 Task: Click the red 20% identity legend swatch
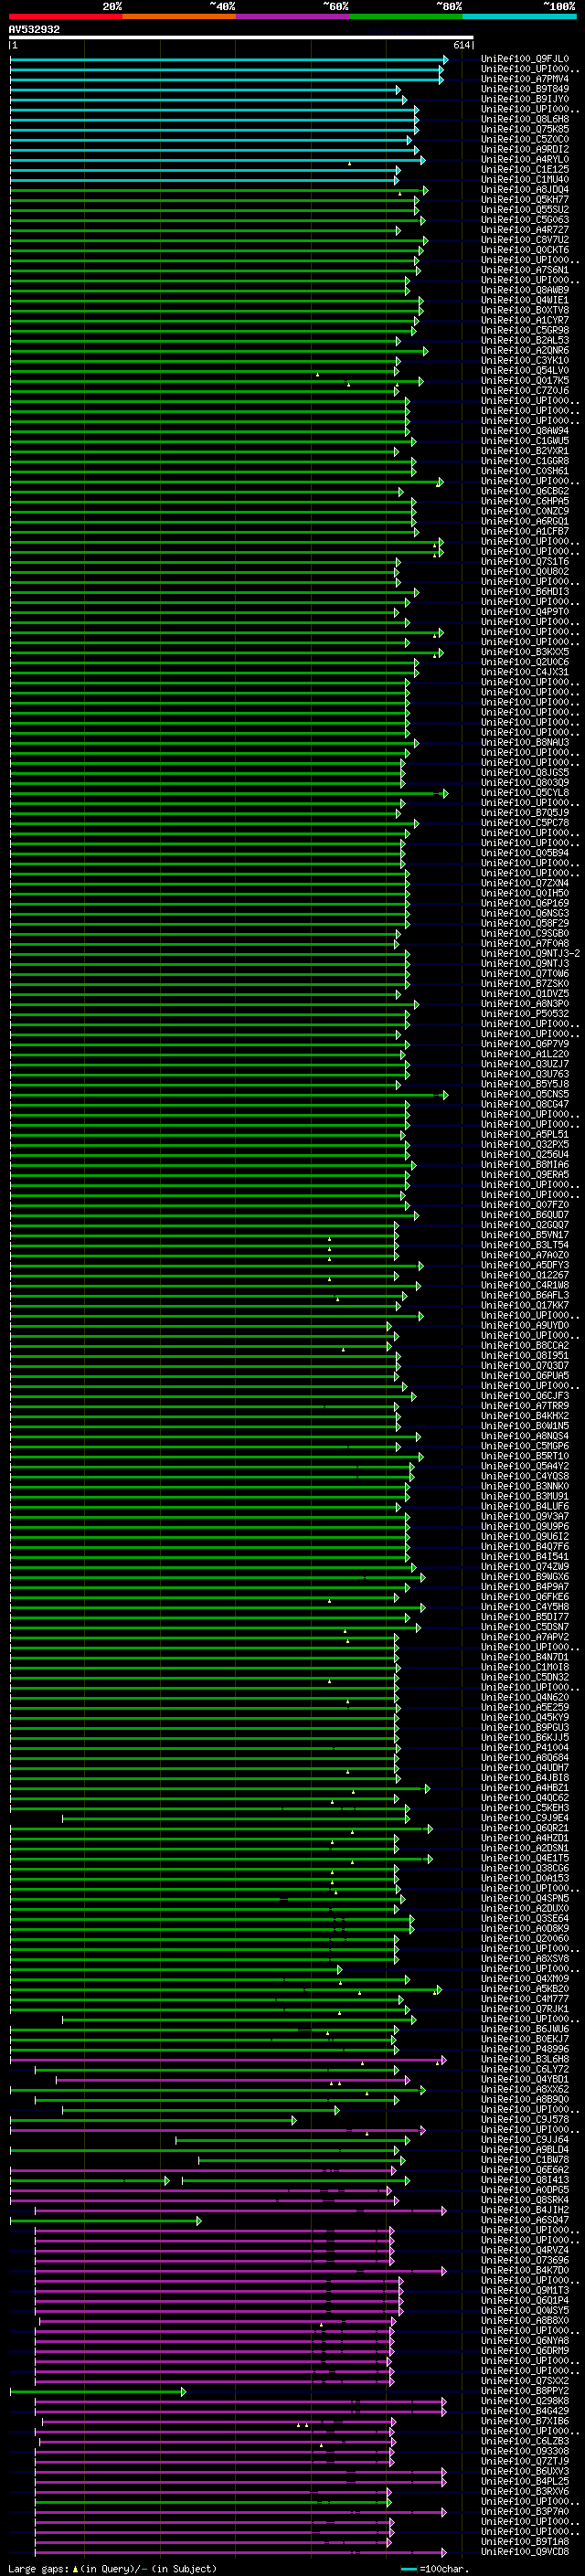click(65, 16)
